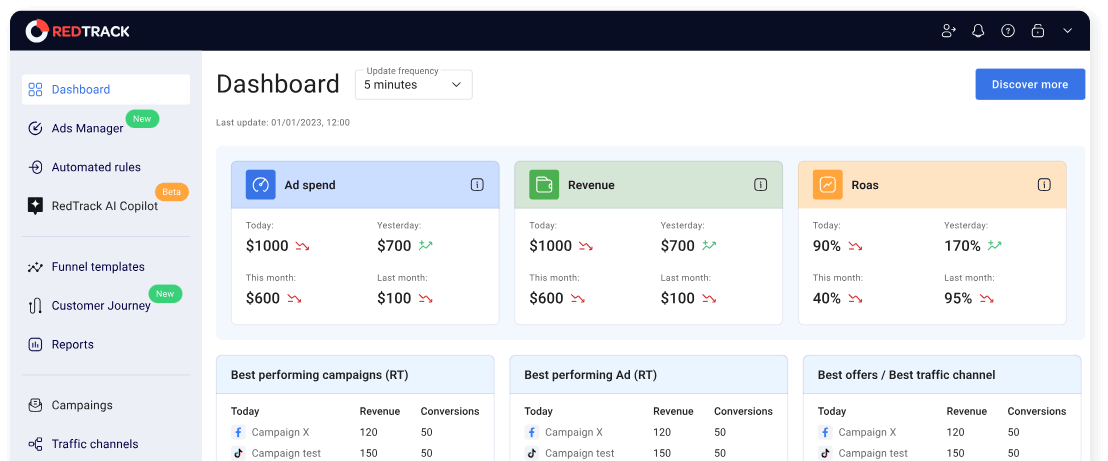
Task: Click the Revenue wallet icon
Action: click(x=544, y=185)
